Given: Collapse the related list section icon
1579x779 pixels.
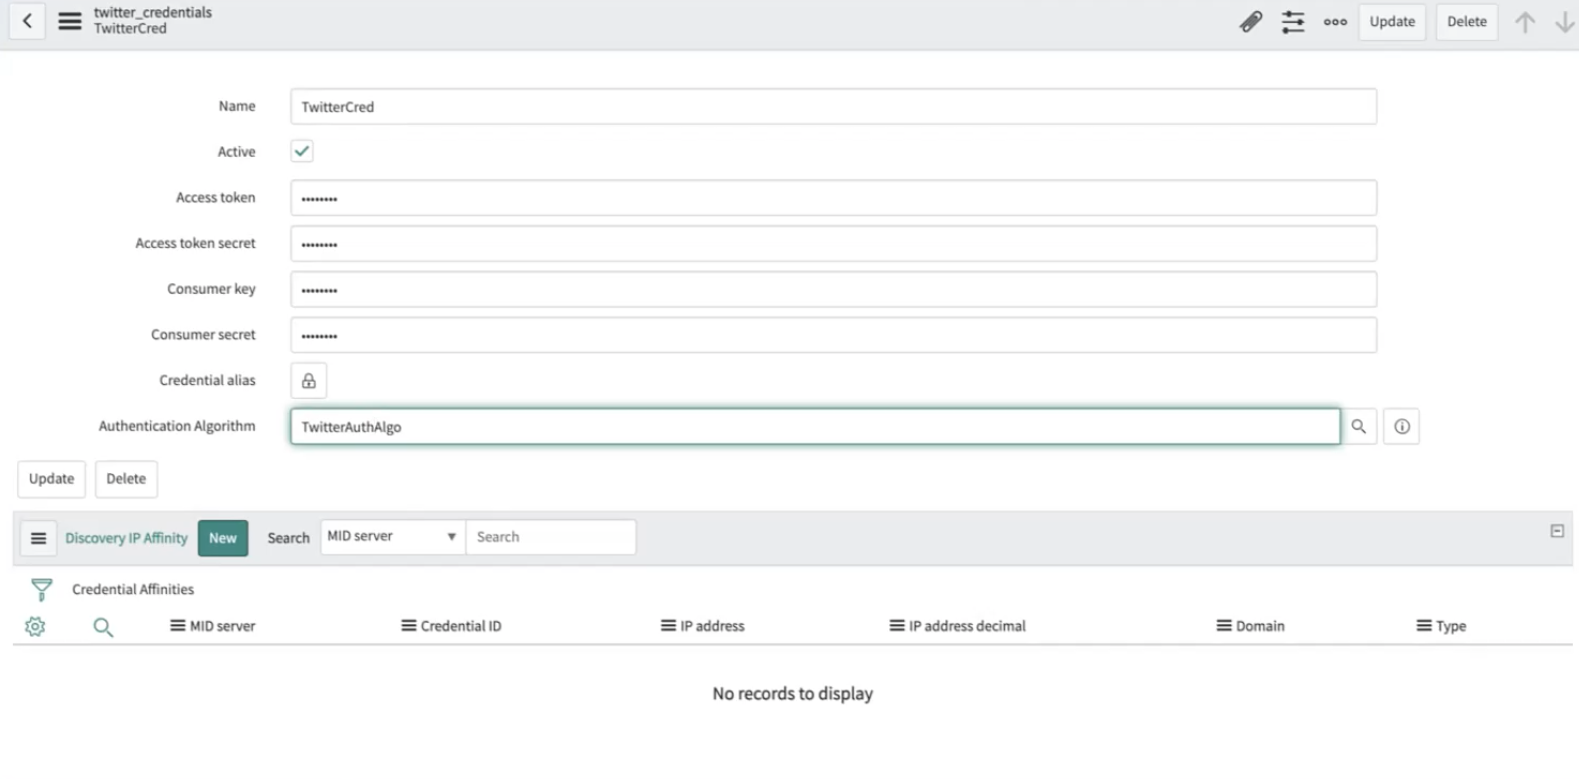Looking at the screenshot, I should coord(1557,531).
